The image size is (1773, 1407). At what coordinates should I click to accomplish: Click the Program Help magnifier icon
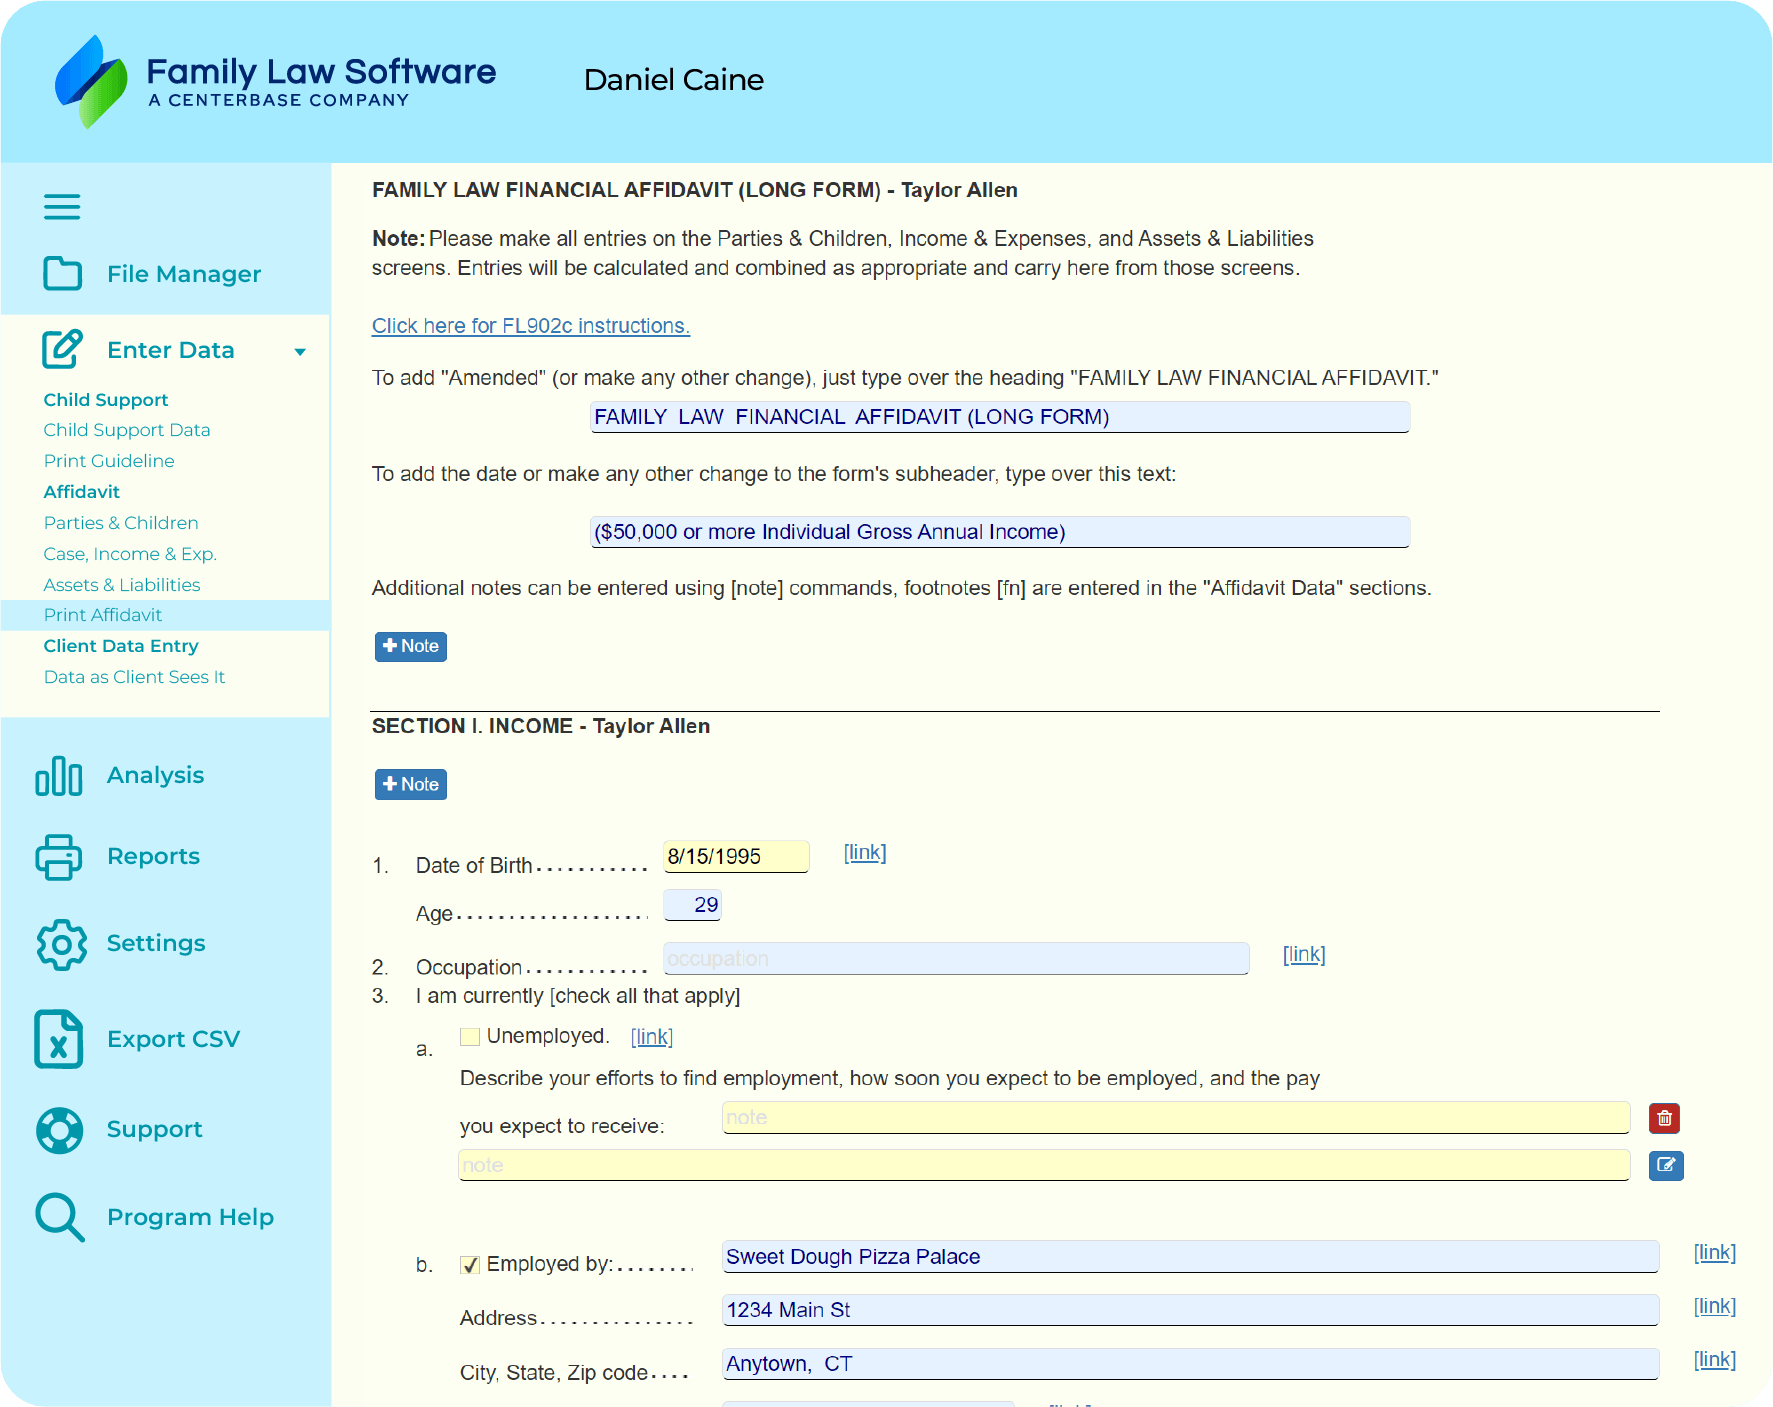(x=60, y=1217)
